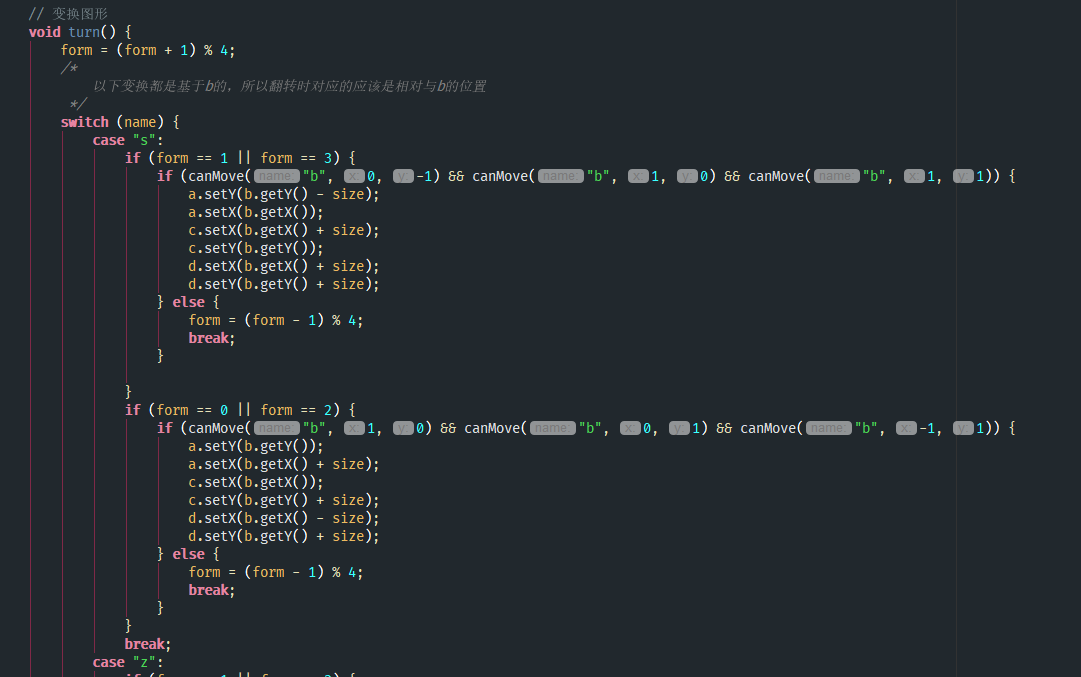Click the switch keyword
The image size is (1081, 677).
[85, 122]
